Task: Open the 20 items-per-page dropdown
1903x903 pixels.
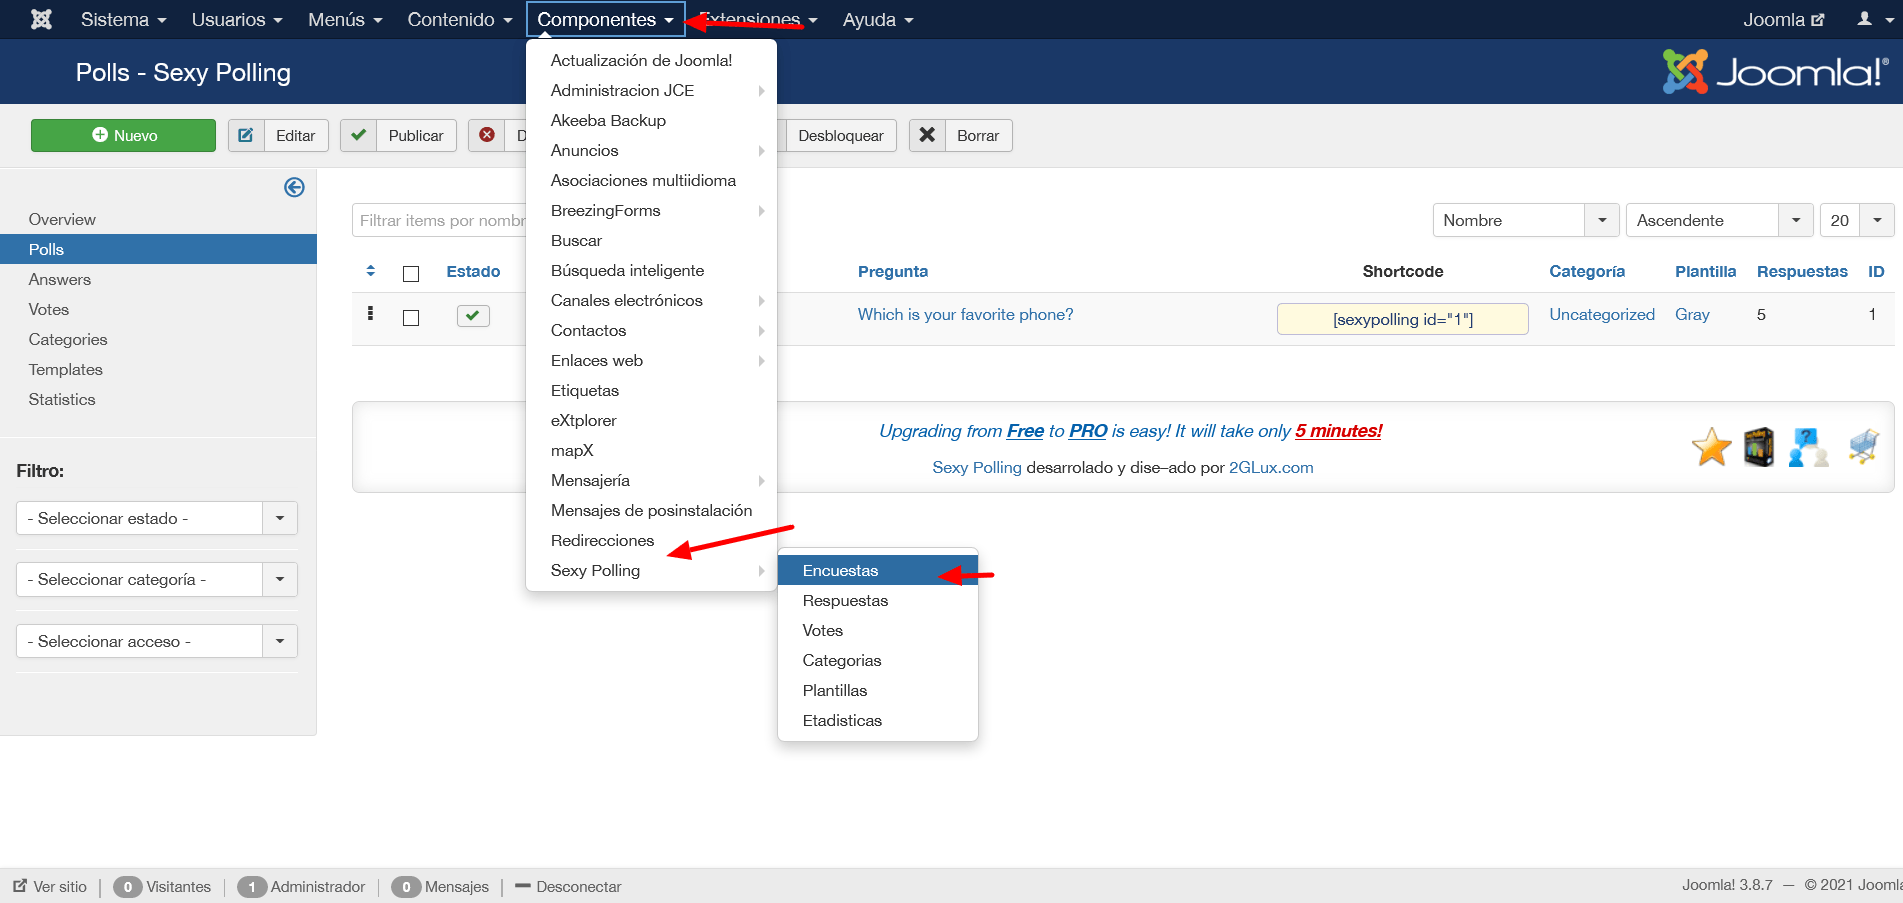Action: pos(1857,220)
